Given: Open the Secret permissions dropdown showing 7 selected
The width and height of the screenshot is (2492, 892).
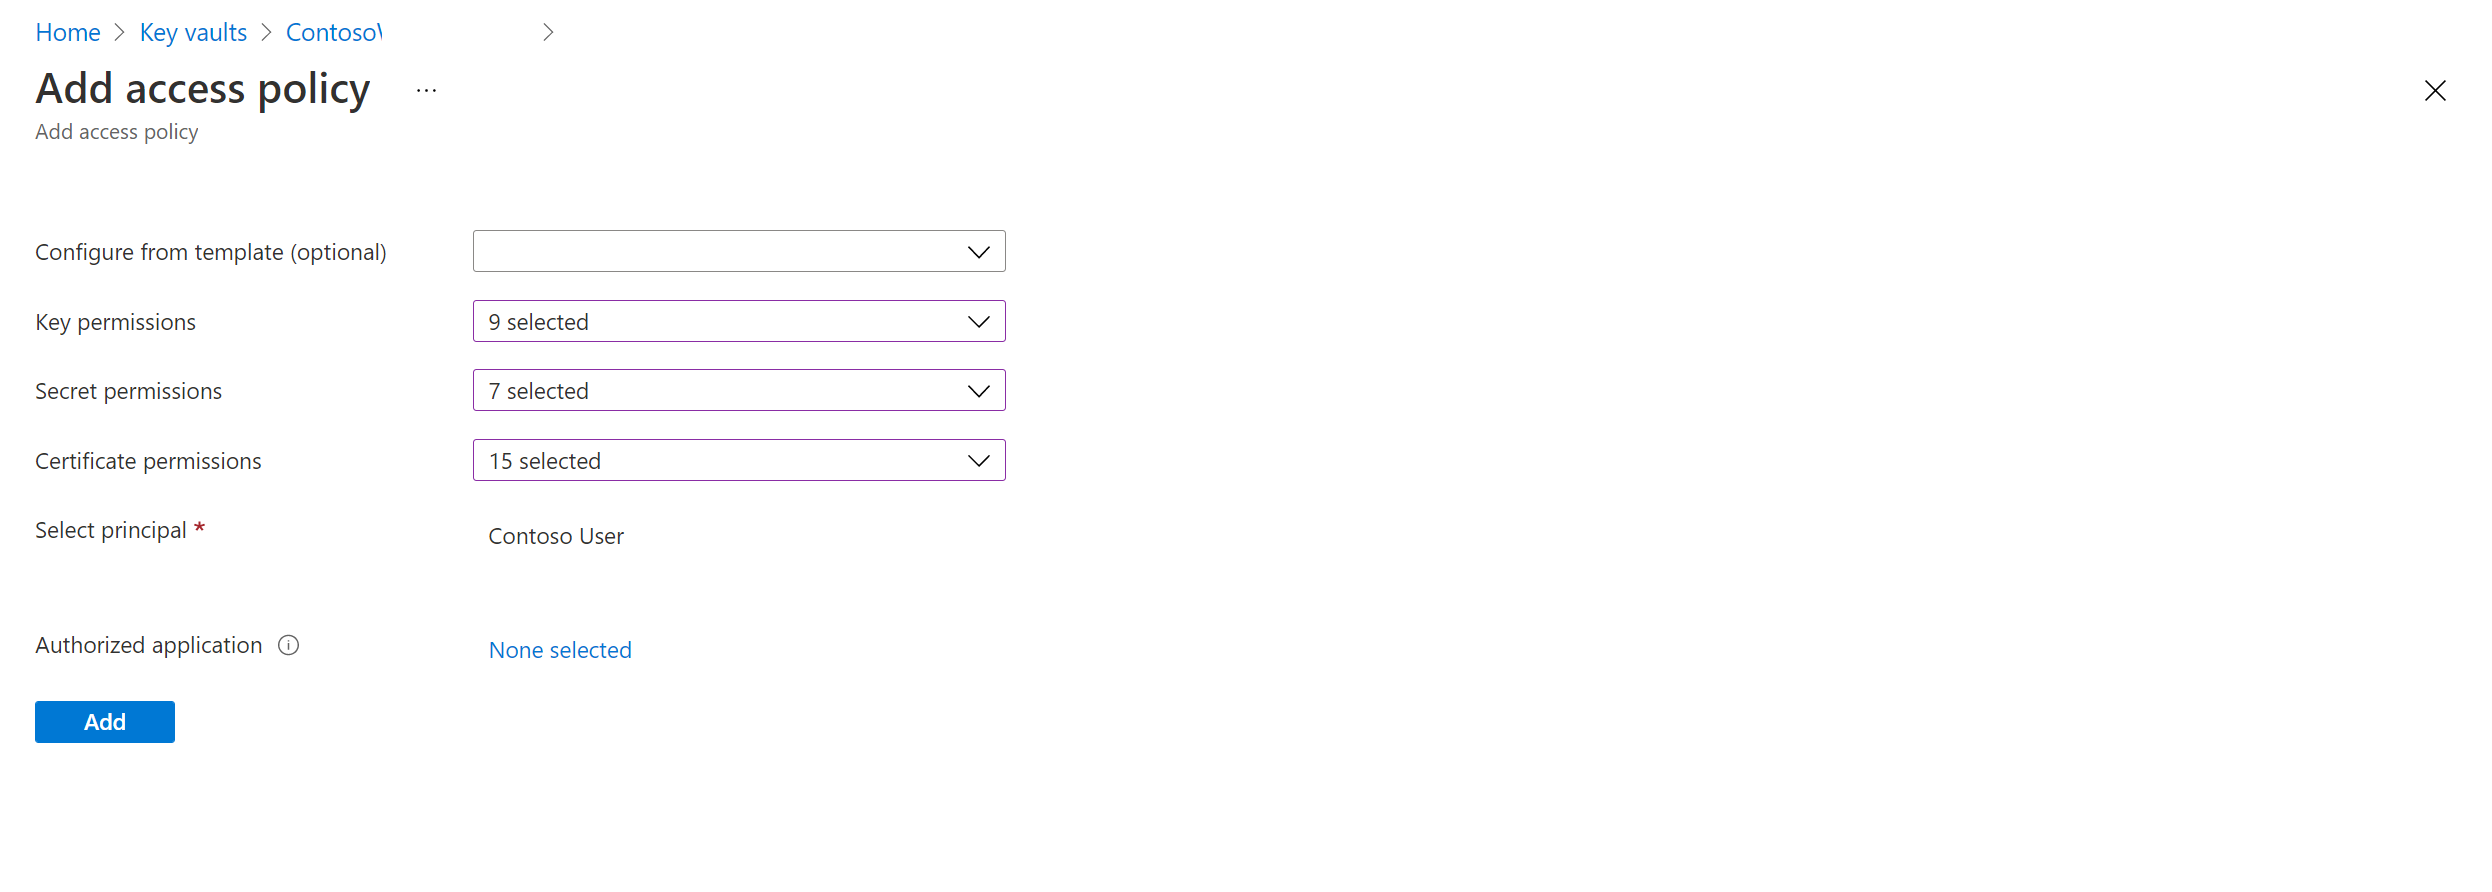Looking at the screenshot, I should point(738,390).
